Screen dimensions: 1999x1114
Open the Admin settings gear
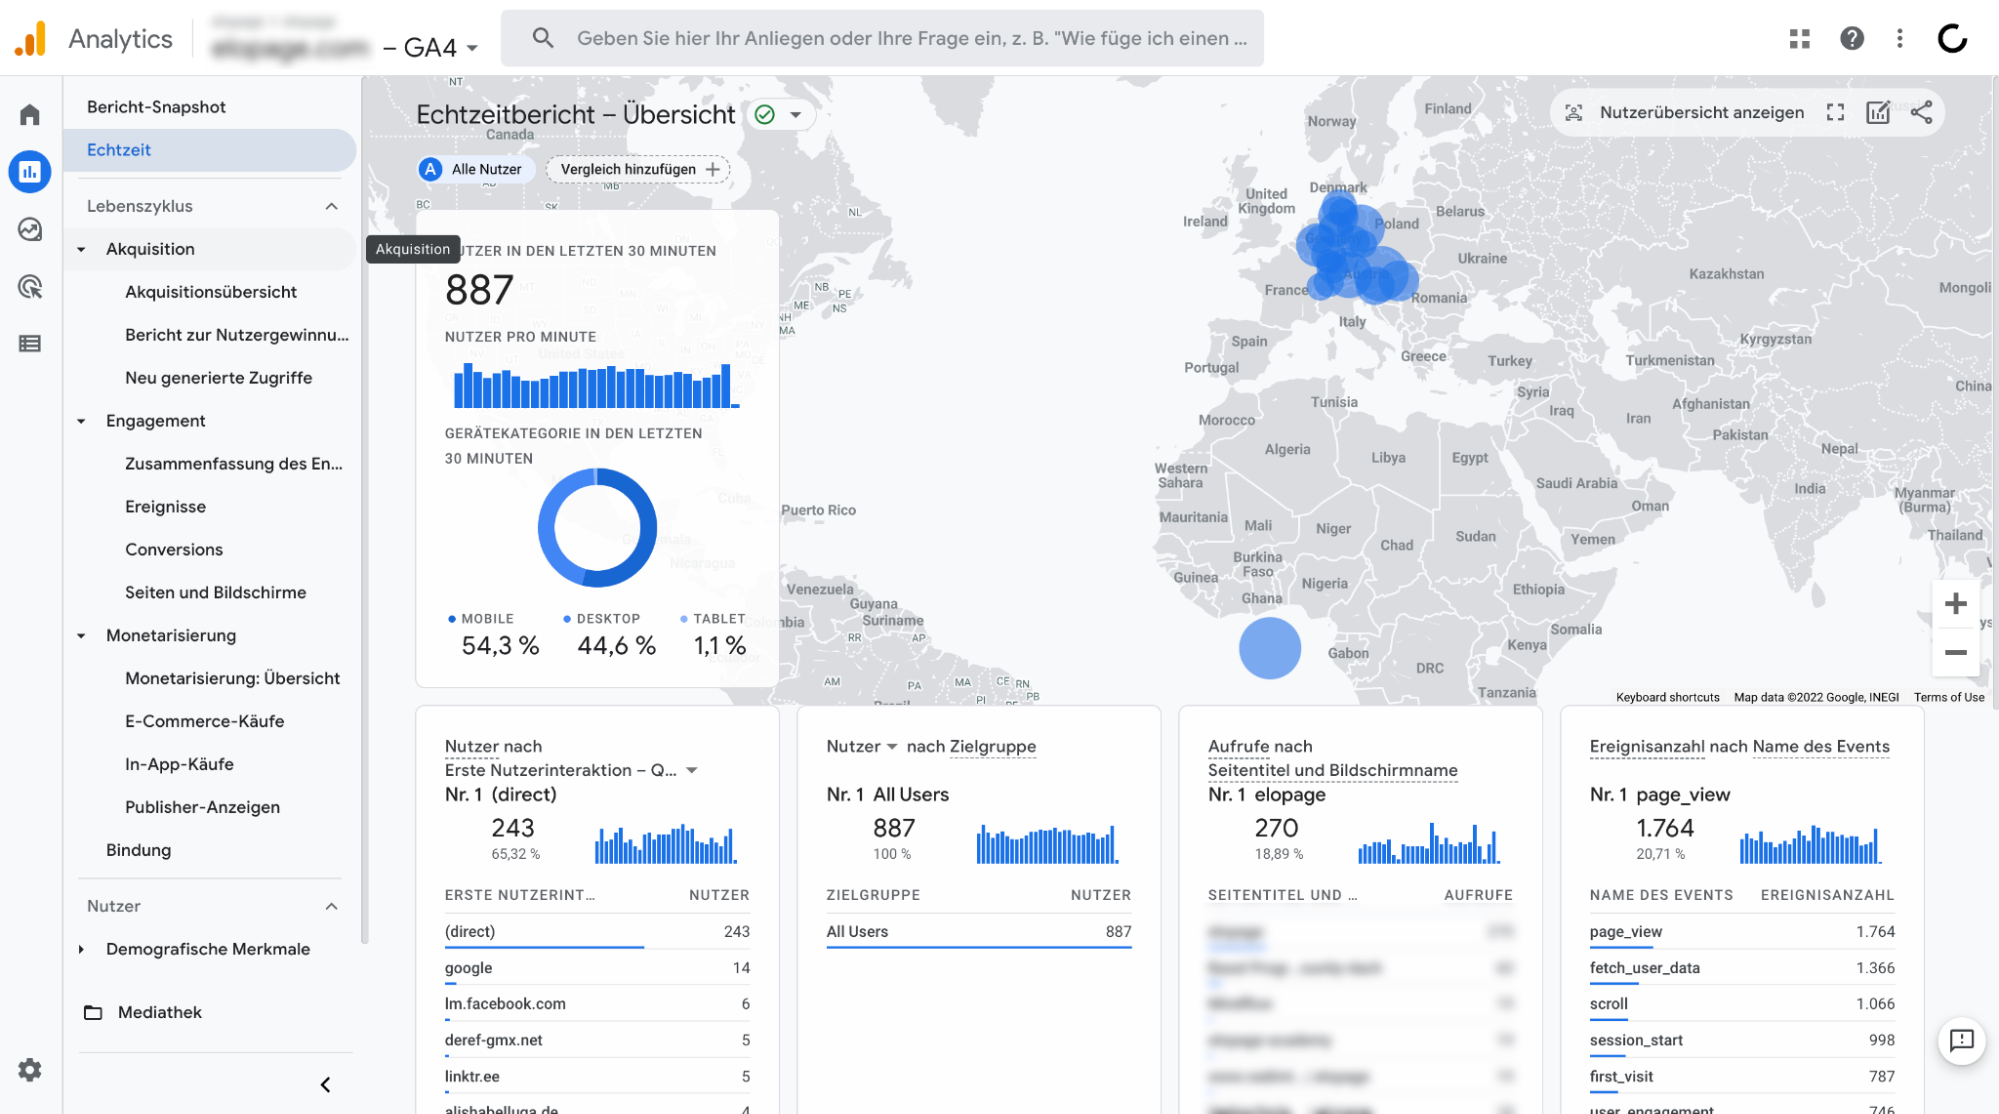(x=30, y=1070)
